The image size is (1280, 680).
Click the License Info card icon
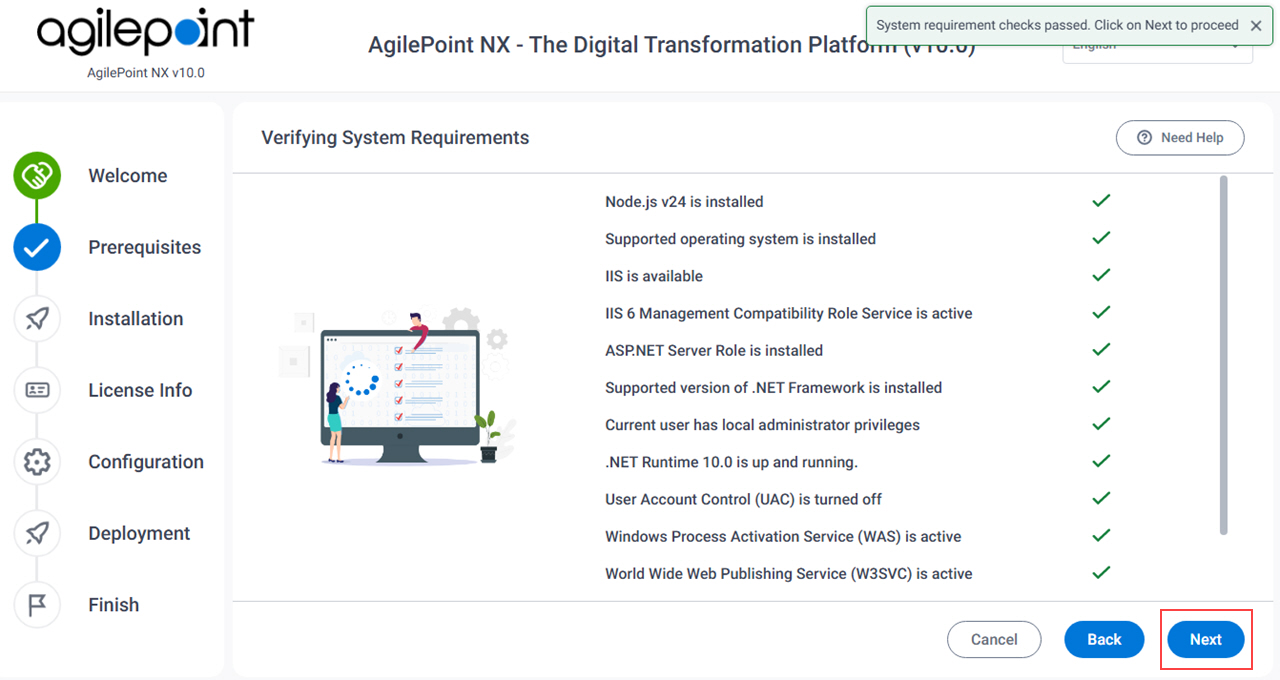[37, 390]
